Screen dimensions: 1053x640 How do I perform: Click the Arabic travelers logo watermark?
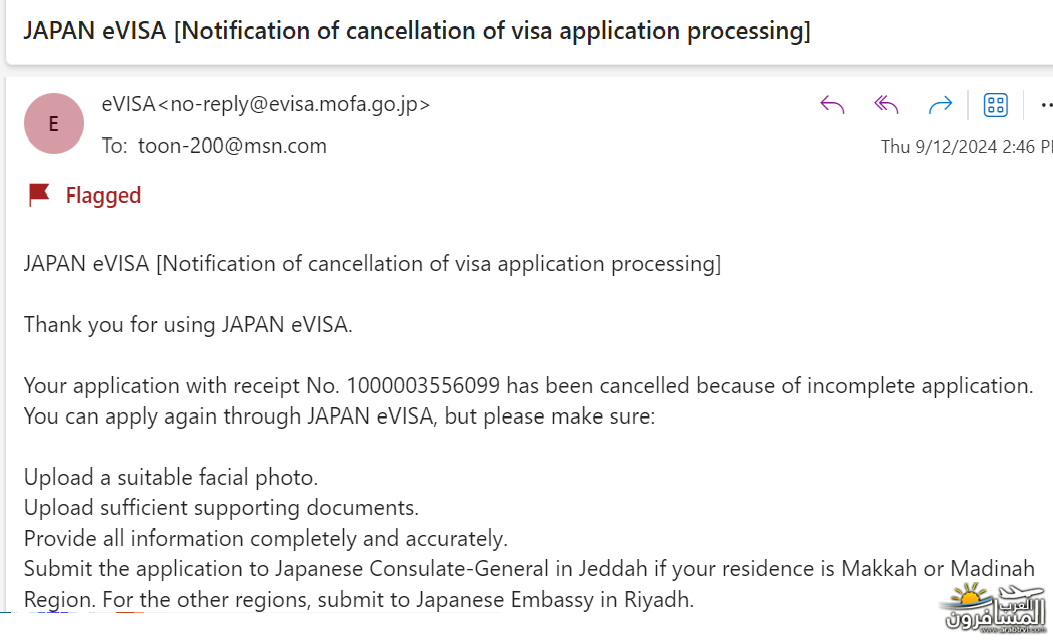[x=994, y=609]
